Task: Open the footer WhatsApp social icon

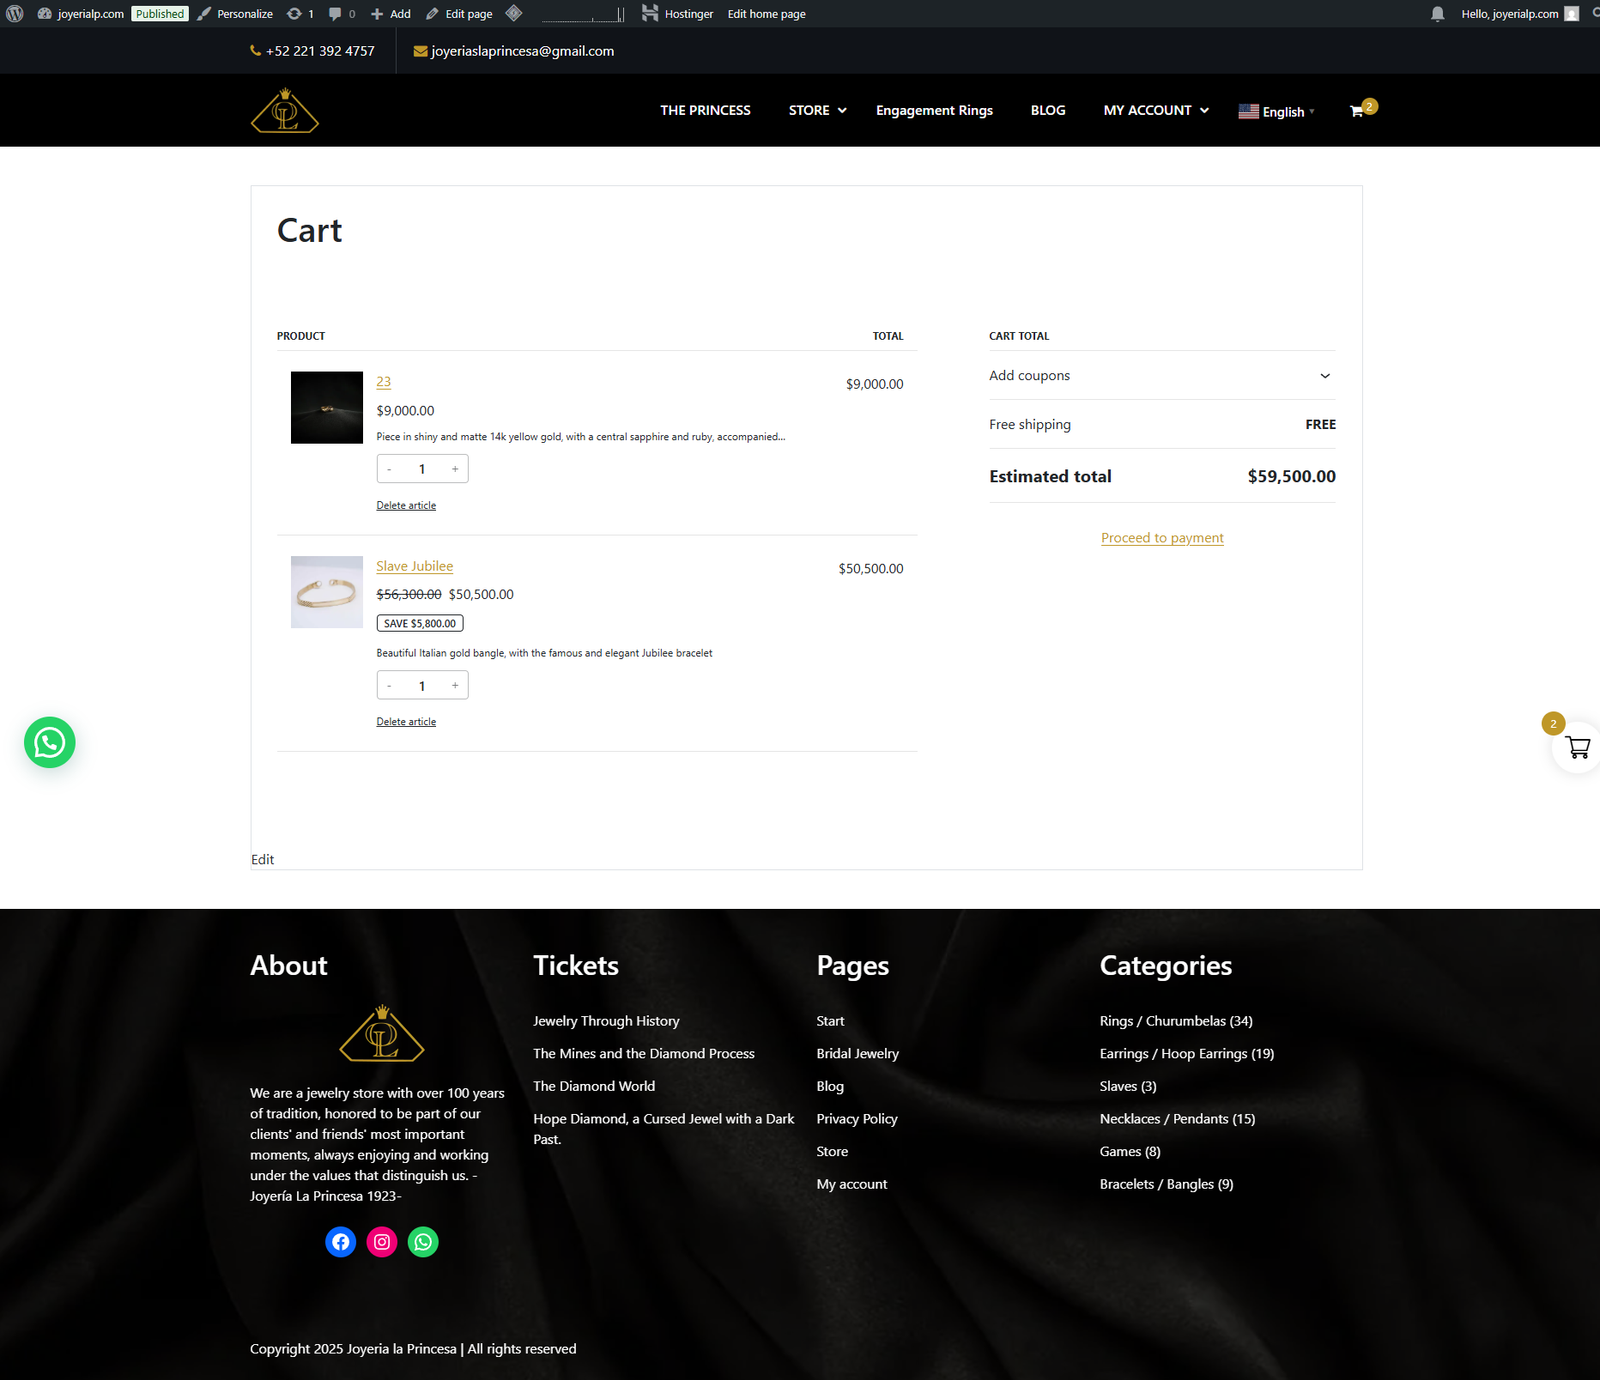Action: [423, 1242]
